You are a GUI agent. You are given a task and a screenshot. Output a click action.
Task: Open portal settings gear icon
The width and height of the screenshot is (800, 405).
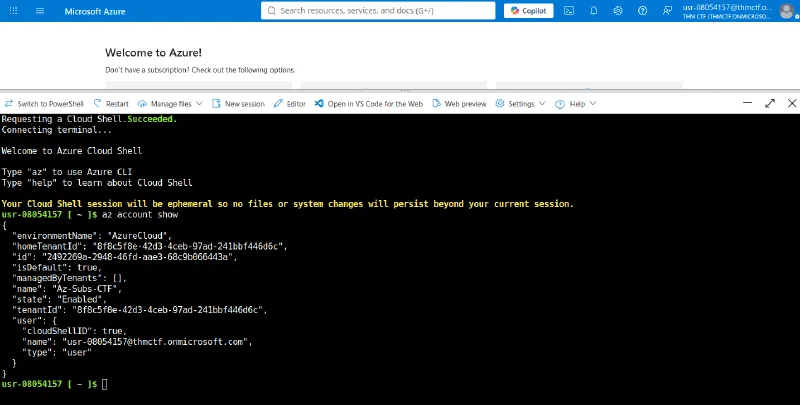[x=618, y=11]
